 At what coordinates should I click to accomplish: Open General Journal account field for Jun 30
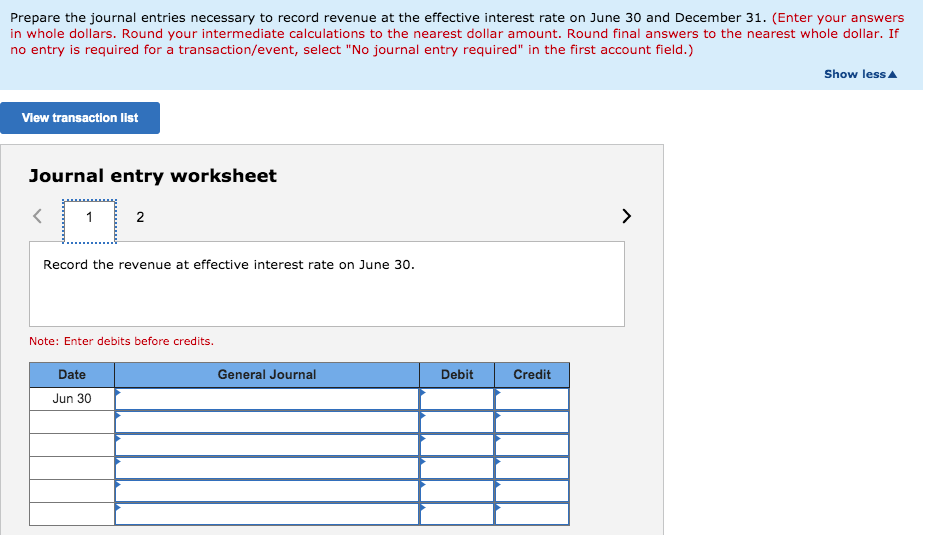[267, 399]
